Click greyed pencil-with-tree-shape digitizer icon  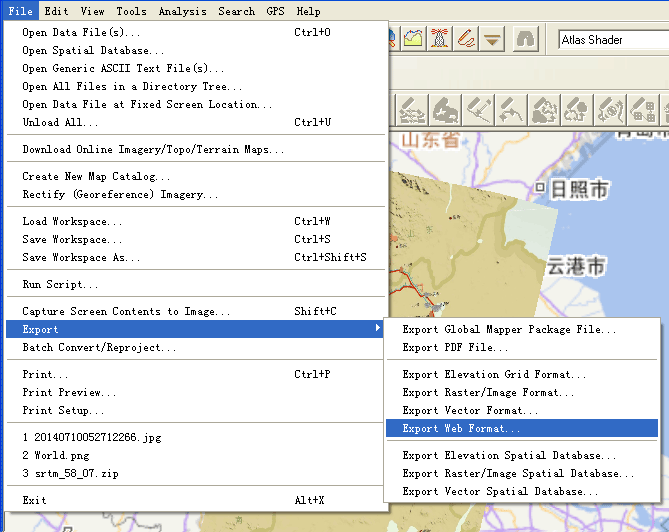click(576, 110)
